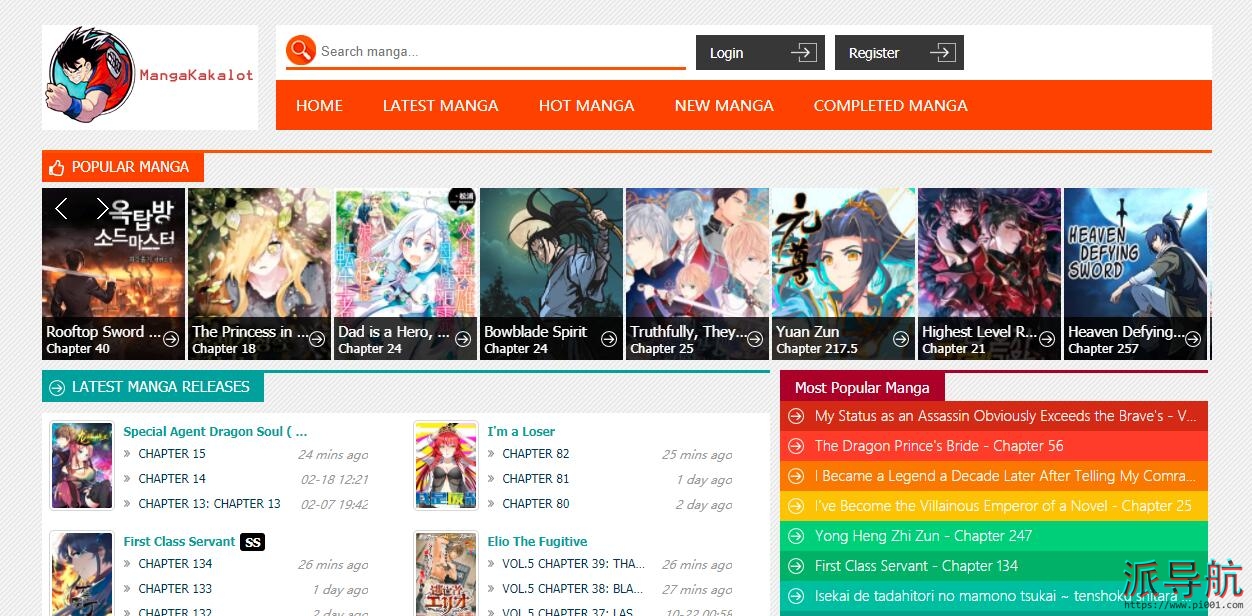
Task: Click Special Agent Dragon Soul Chapter 13: Chapter 13
Action: pos(209,504)
